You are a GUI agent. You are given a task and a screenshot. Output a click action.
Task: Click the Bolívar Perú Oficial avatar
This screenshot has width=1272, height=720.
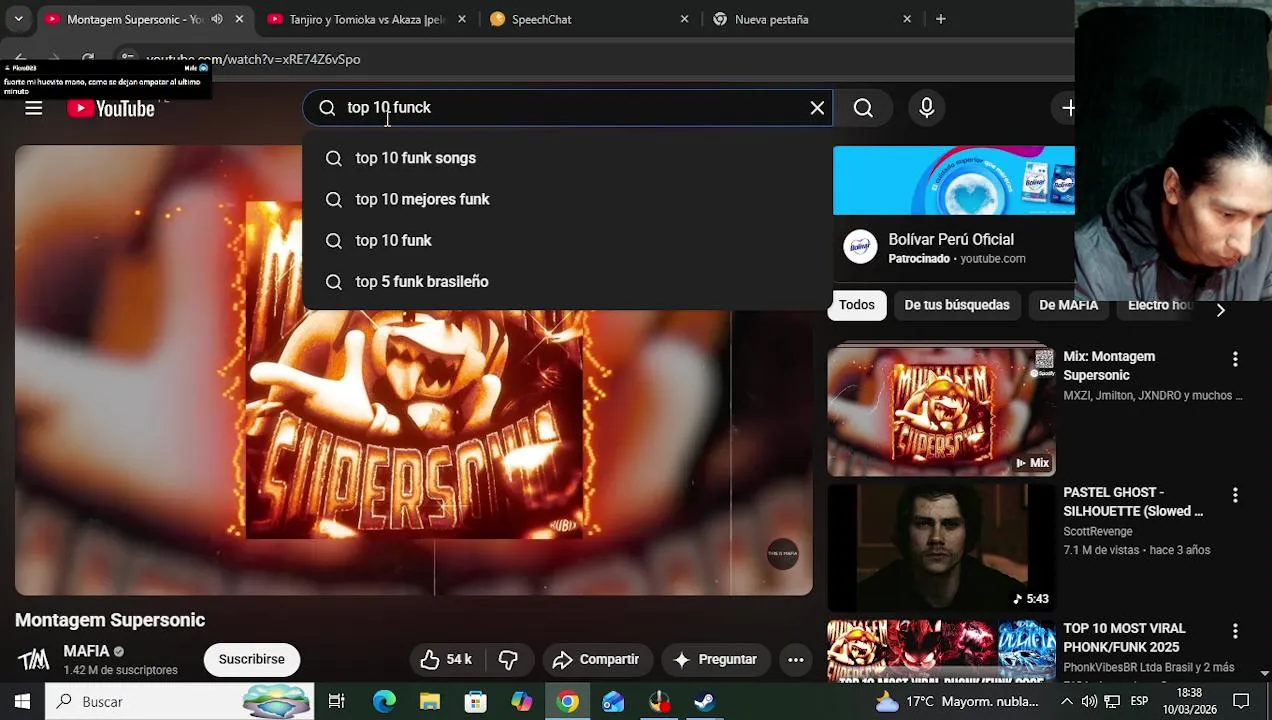click(860, 247)
